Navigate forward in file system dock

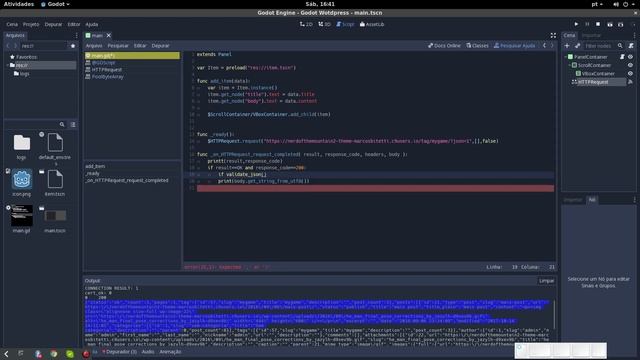coord(15,46)
